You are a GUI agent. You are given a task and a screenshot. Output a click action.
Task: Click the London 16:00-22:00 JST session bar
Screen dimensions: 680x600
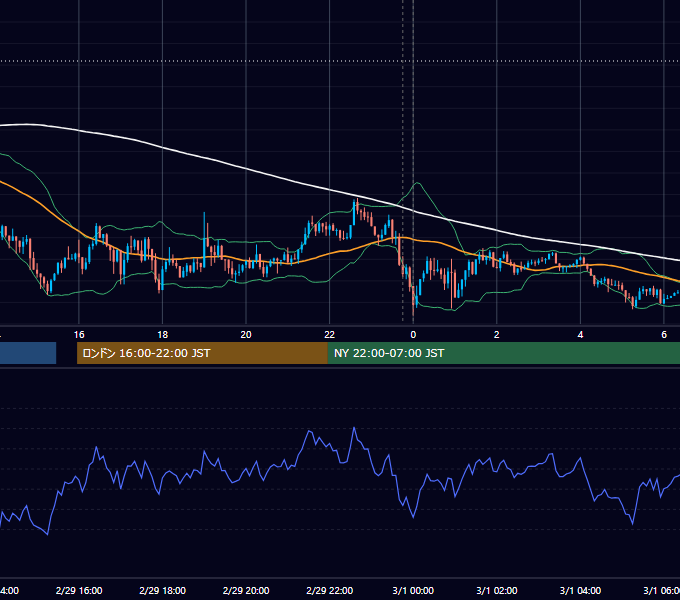[202, 353]
